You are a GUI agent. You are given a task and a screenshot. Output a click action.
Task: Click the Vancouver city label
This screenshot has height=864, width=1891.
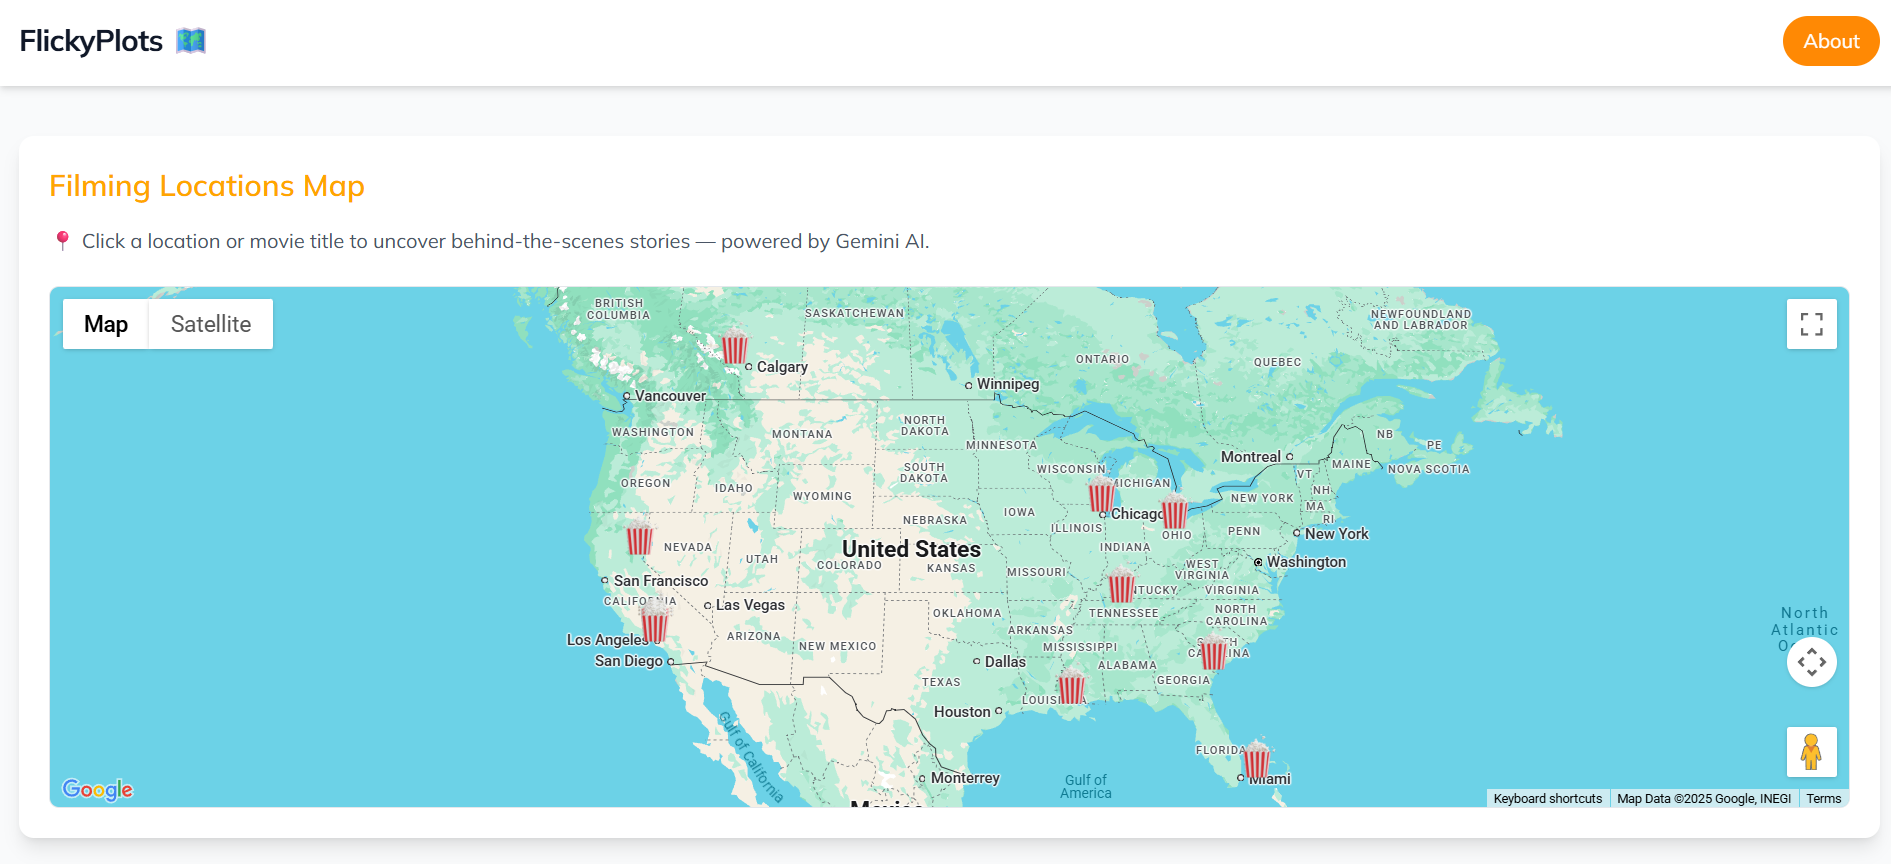(670, 396)
